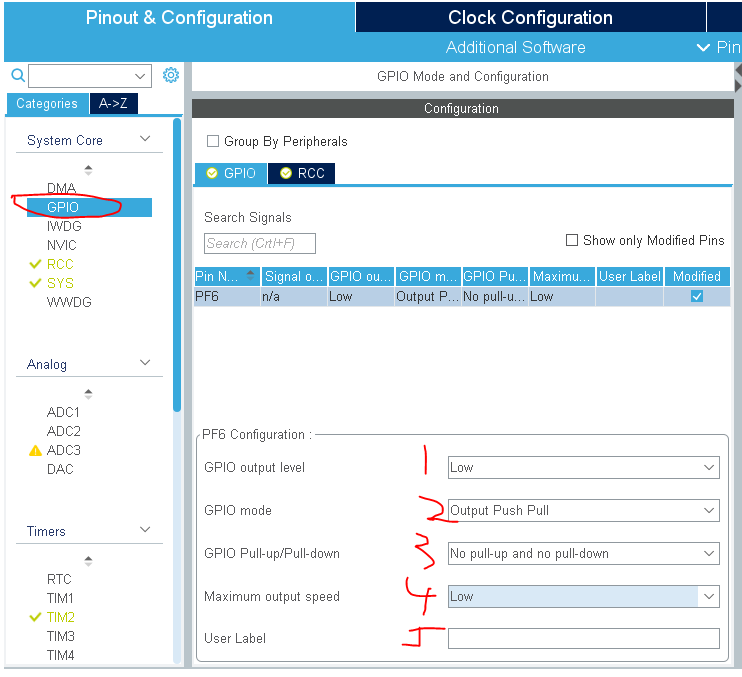The height and width of the screenshot is (677, 742).
Task: Select DAC in Analog list
Action: click(x=60, y=469)
